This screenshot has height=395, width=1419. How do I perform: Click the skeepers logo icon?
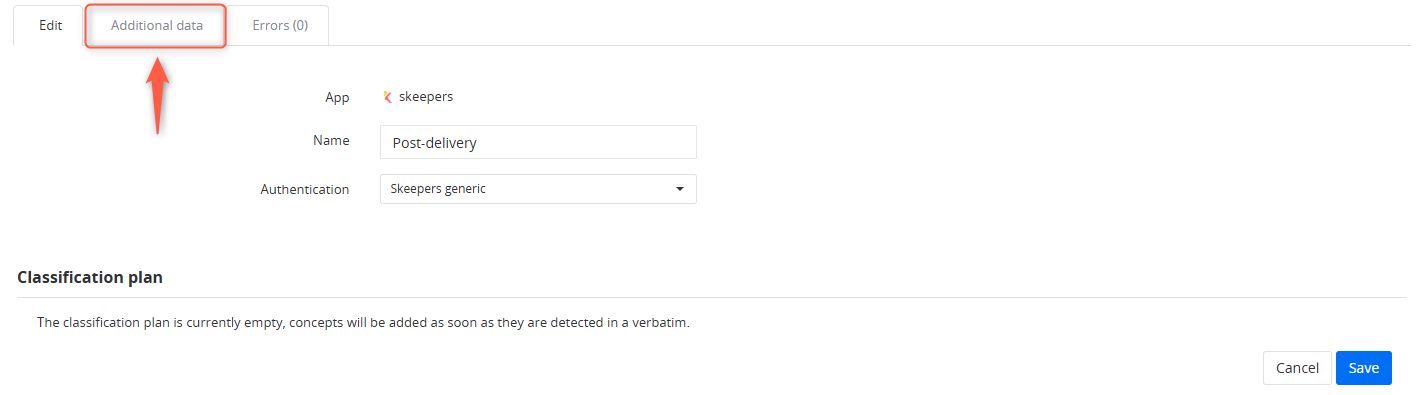[387, 97]
